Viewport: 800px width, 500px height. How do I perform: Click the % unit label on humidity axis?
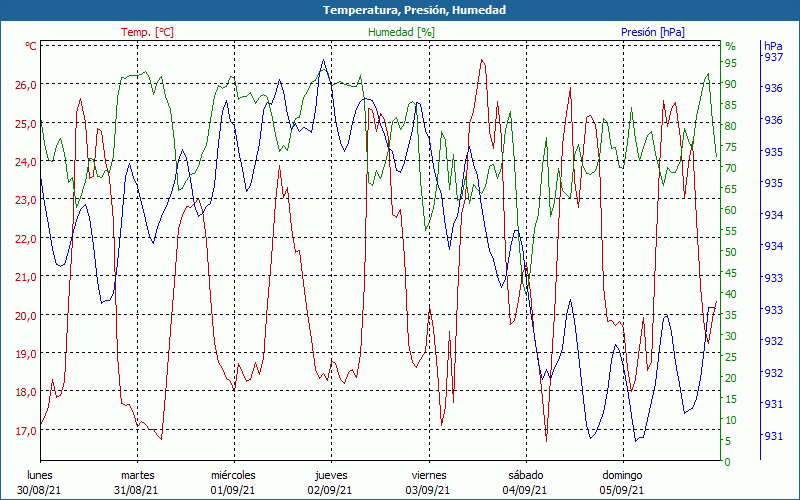coord(731,46)
